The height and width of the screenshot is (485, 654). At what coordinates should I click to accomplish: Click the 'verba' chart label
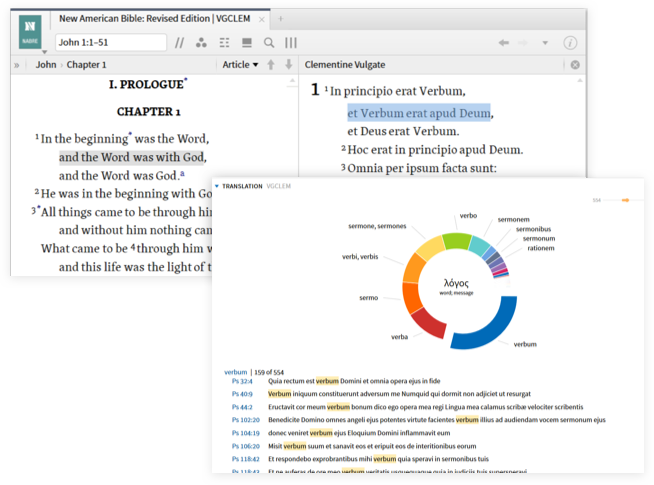[400, 337]
